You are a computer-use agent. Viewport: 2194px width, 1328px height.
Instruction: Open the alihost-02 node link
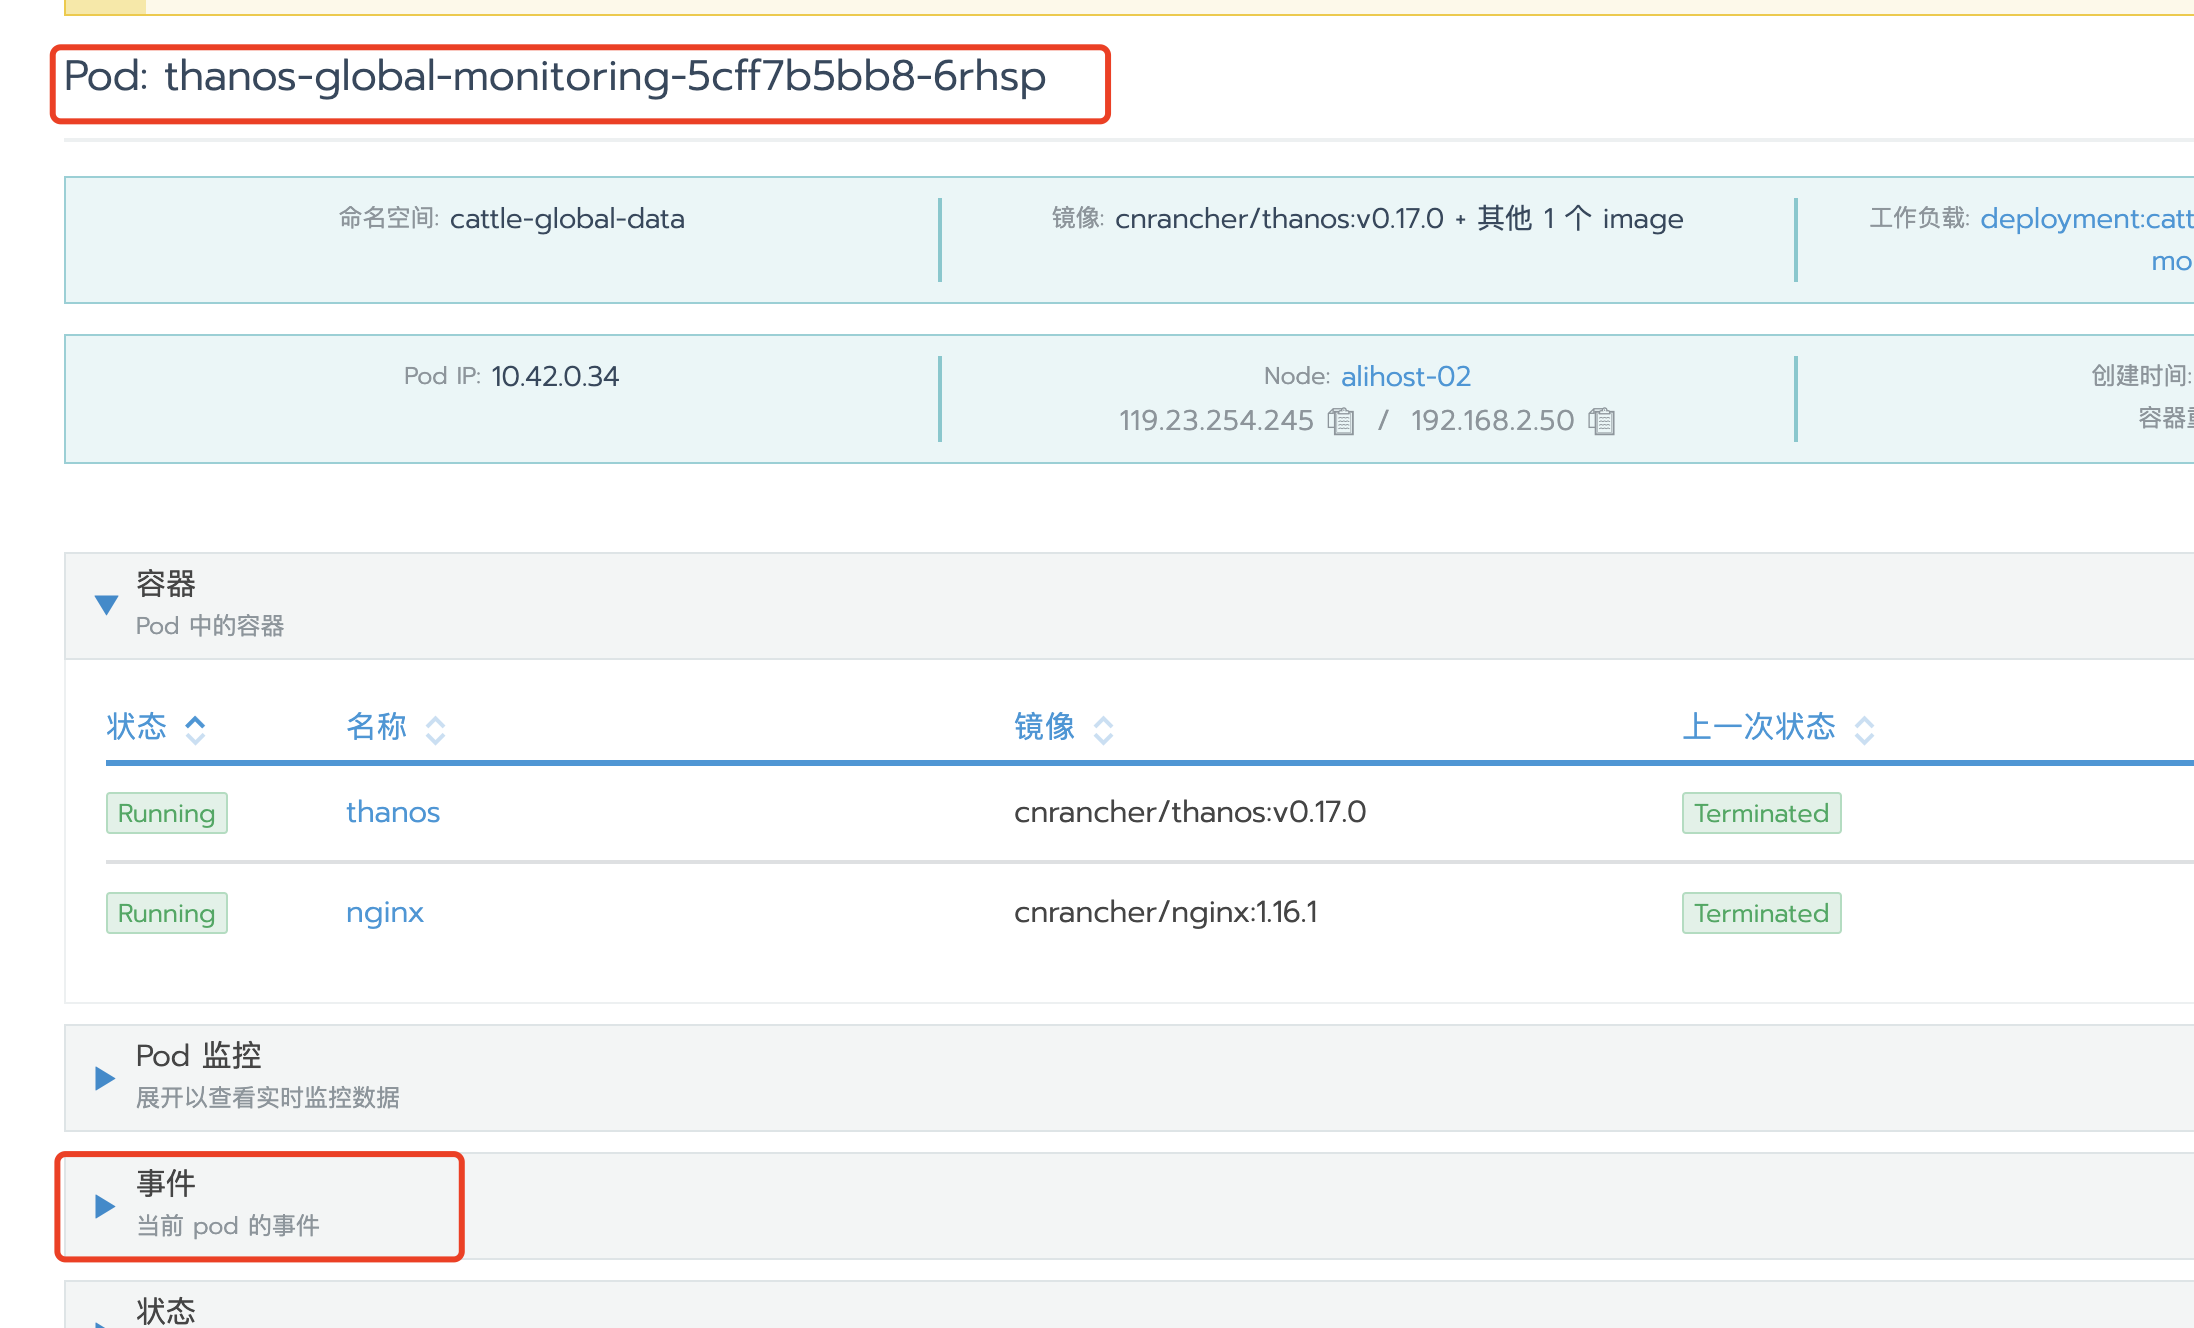(1405, 376)
